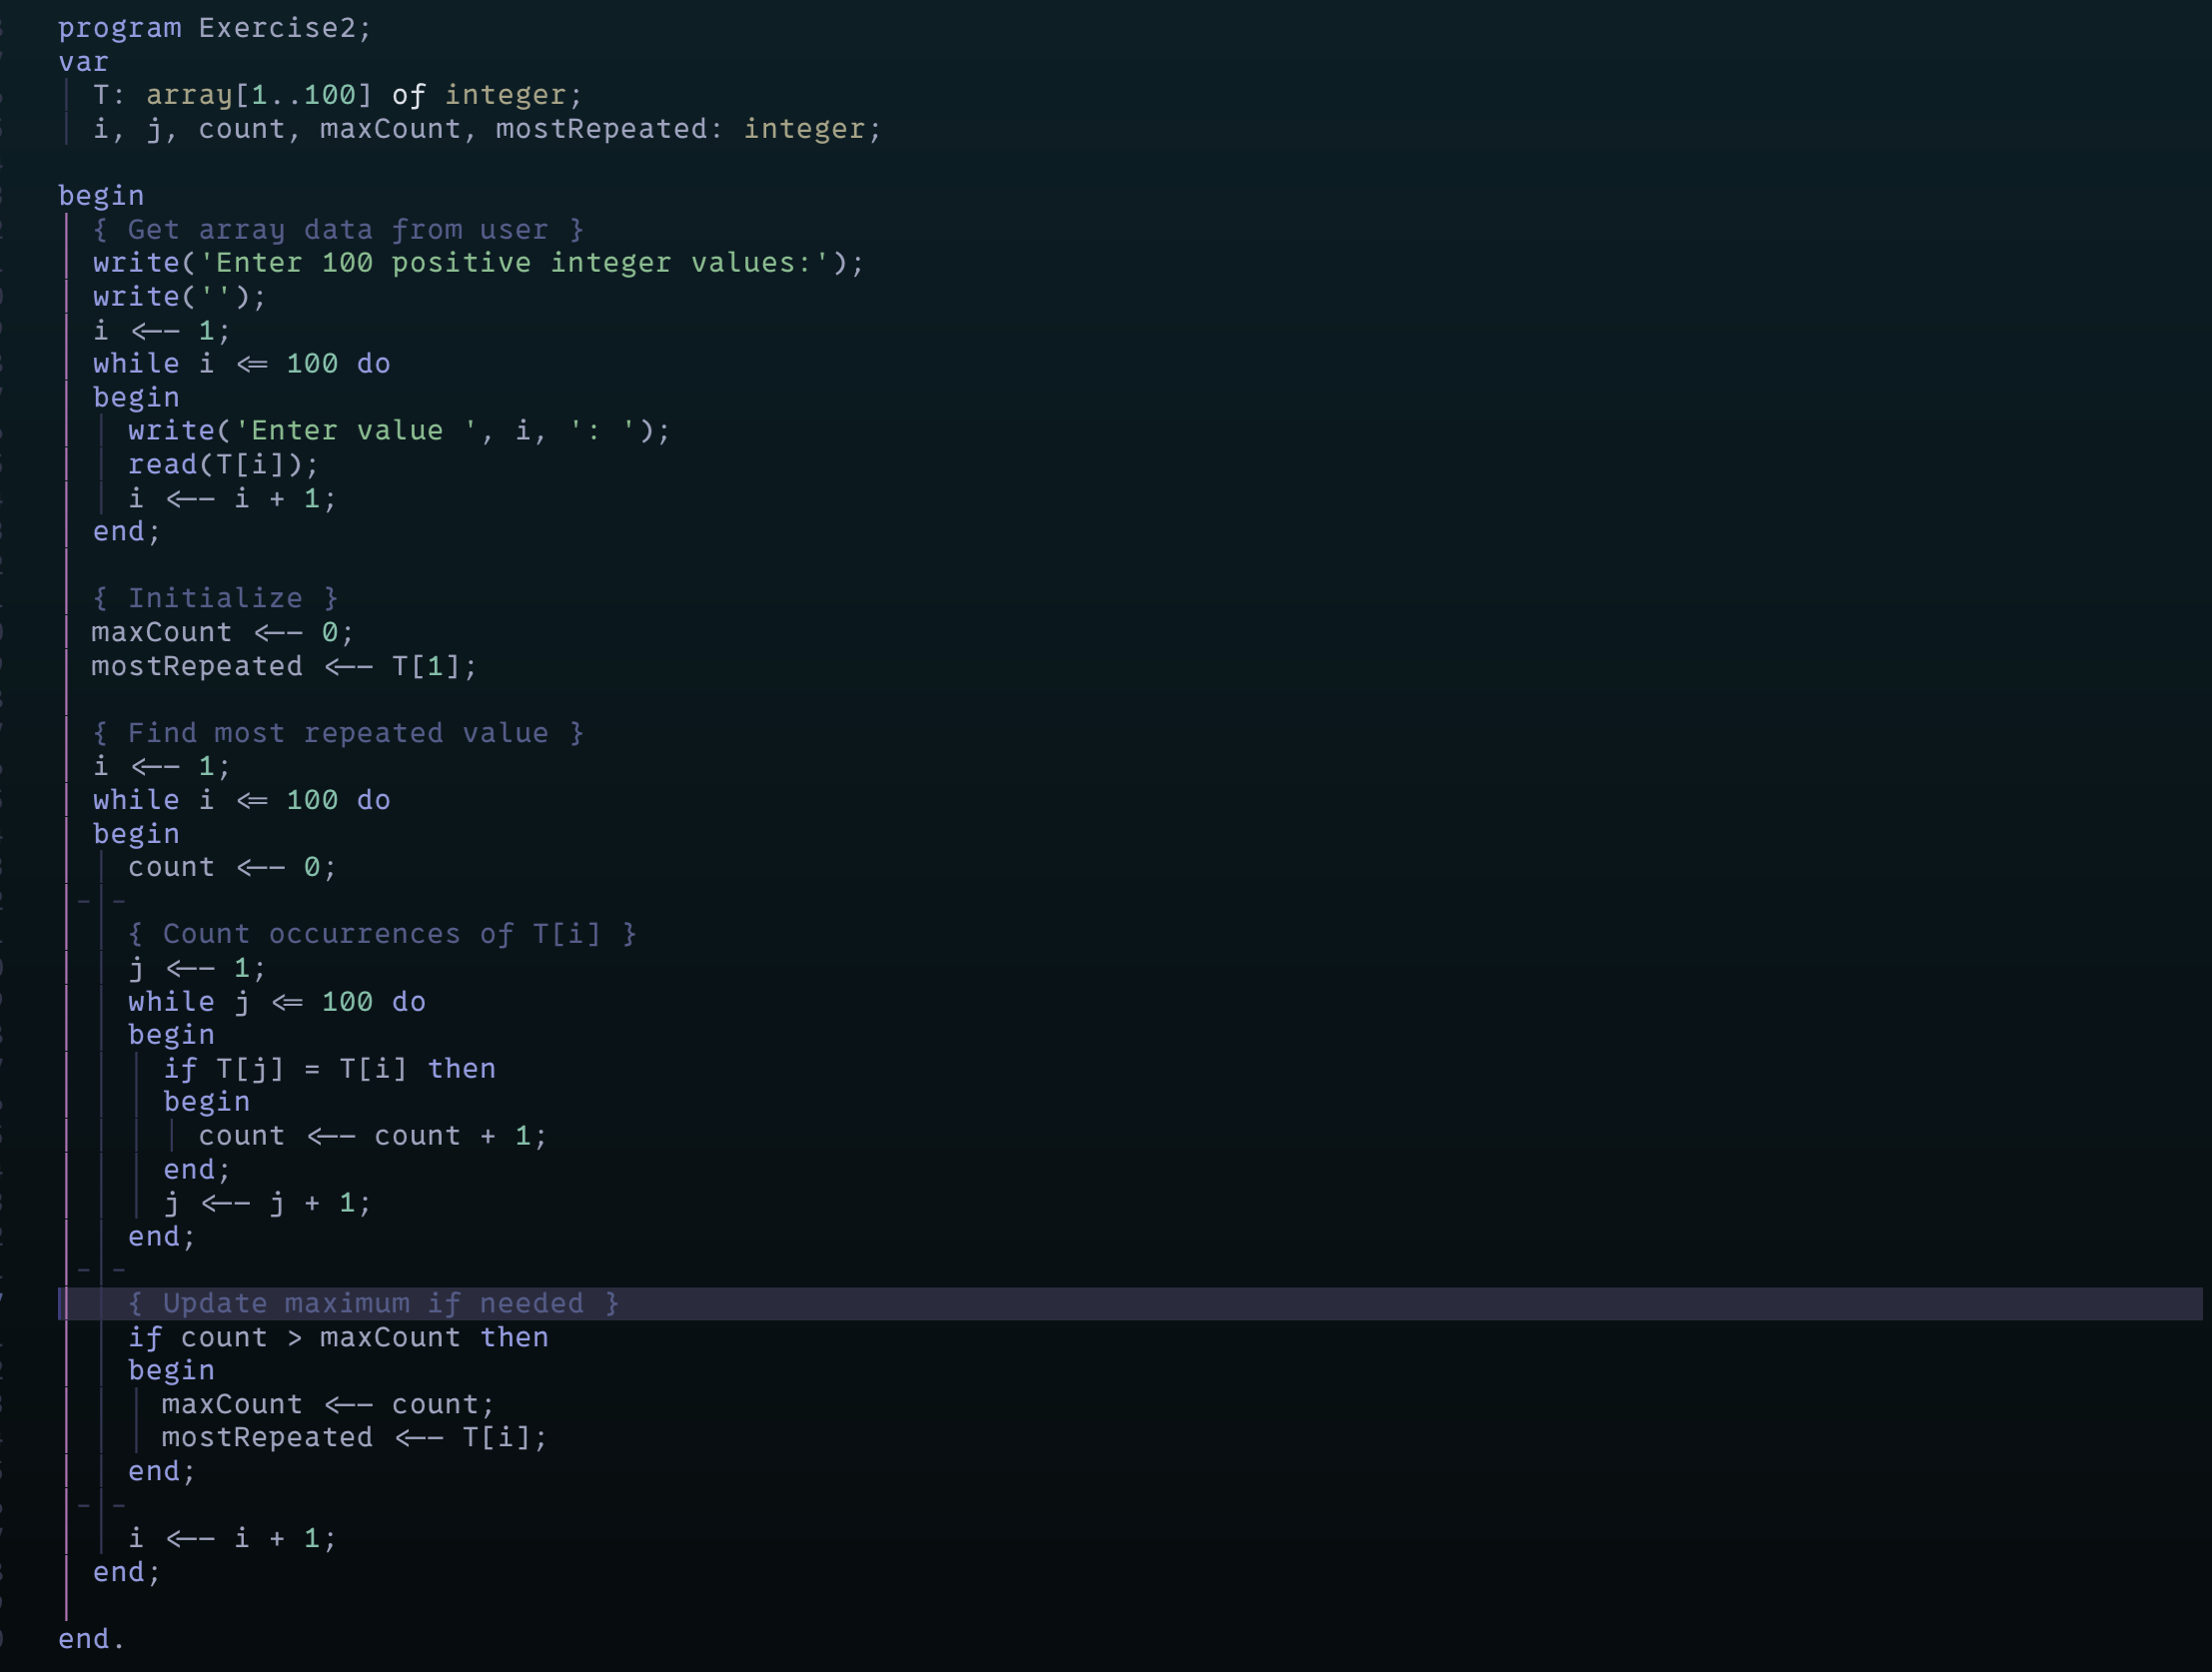The image size is (2212, 1672).
Task: Click the '{ Initialize }' comment
Action: [215, 599]
